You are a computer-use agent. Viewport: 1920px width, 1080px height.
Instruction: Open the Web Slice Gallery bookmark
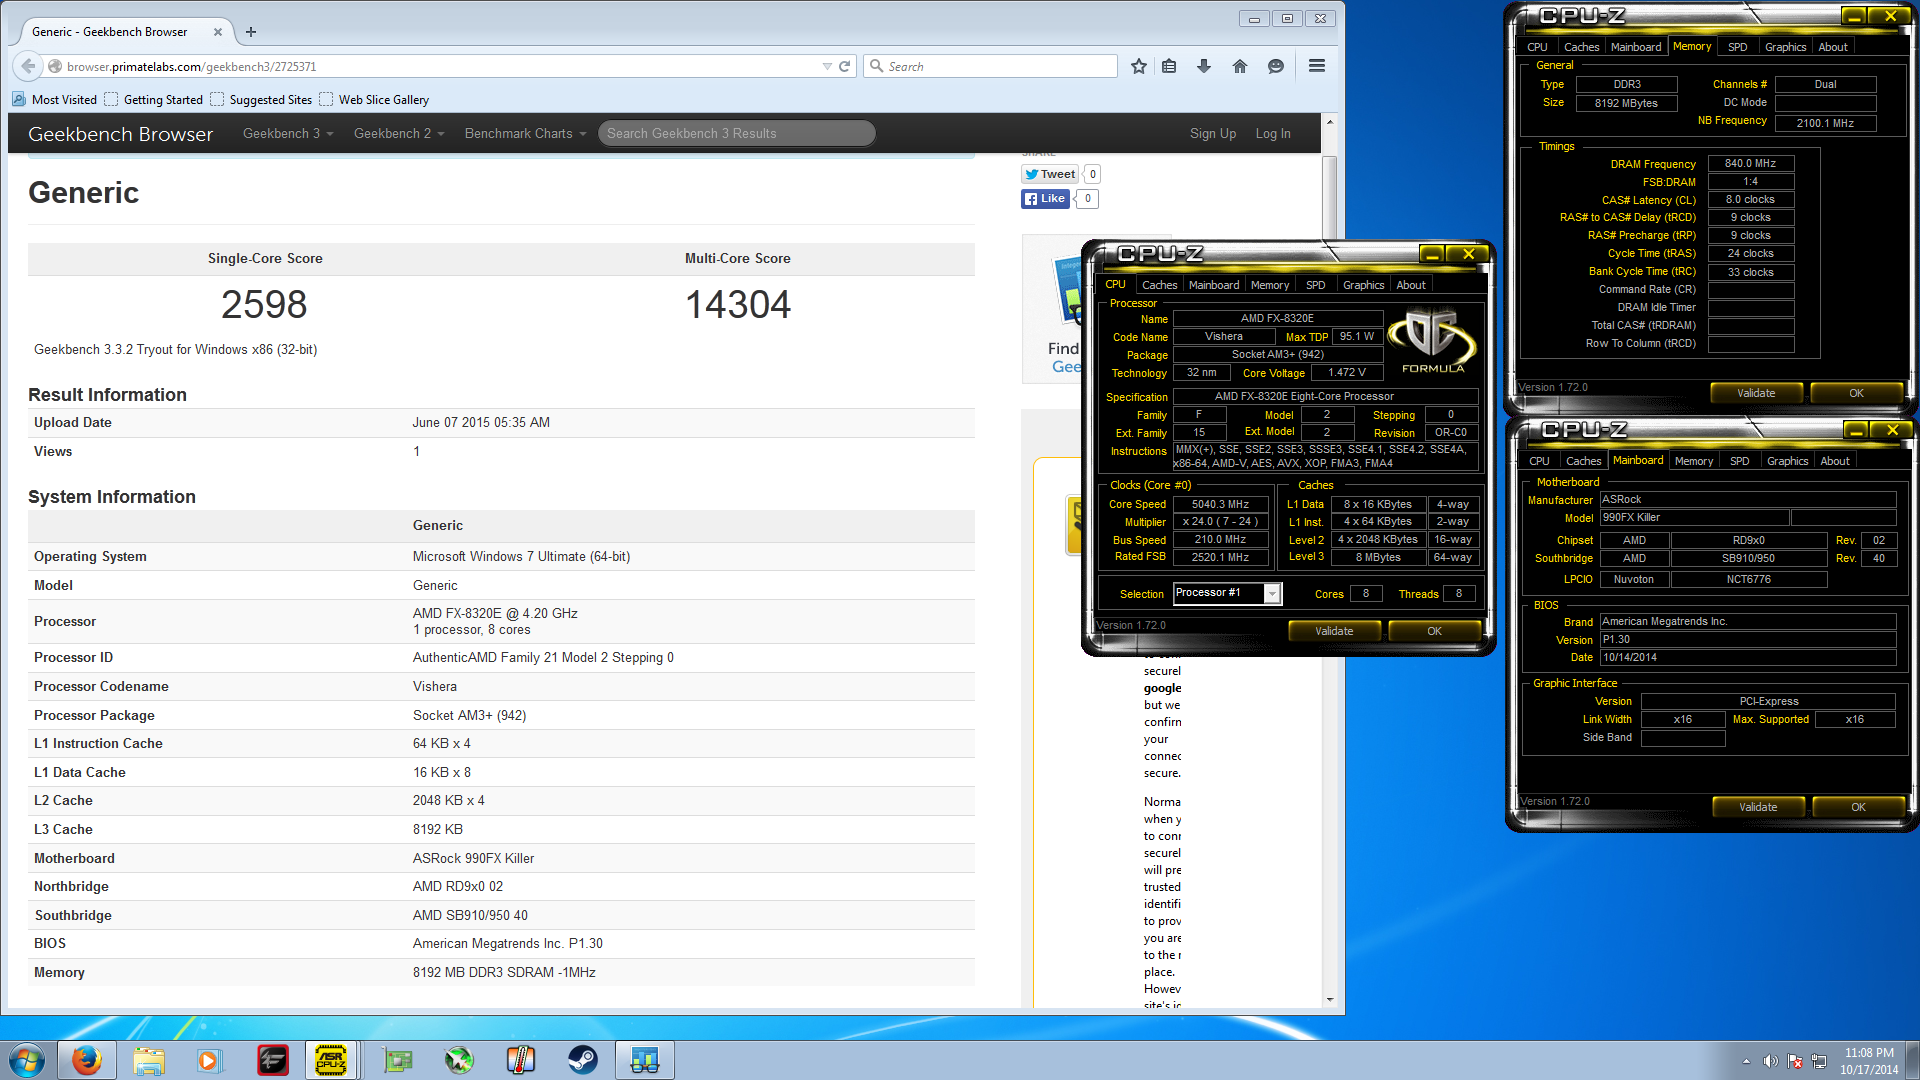click(374, 99)
